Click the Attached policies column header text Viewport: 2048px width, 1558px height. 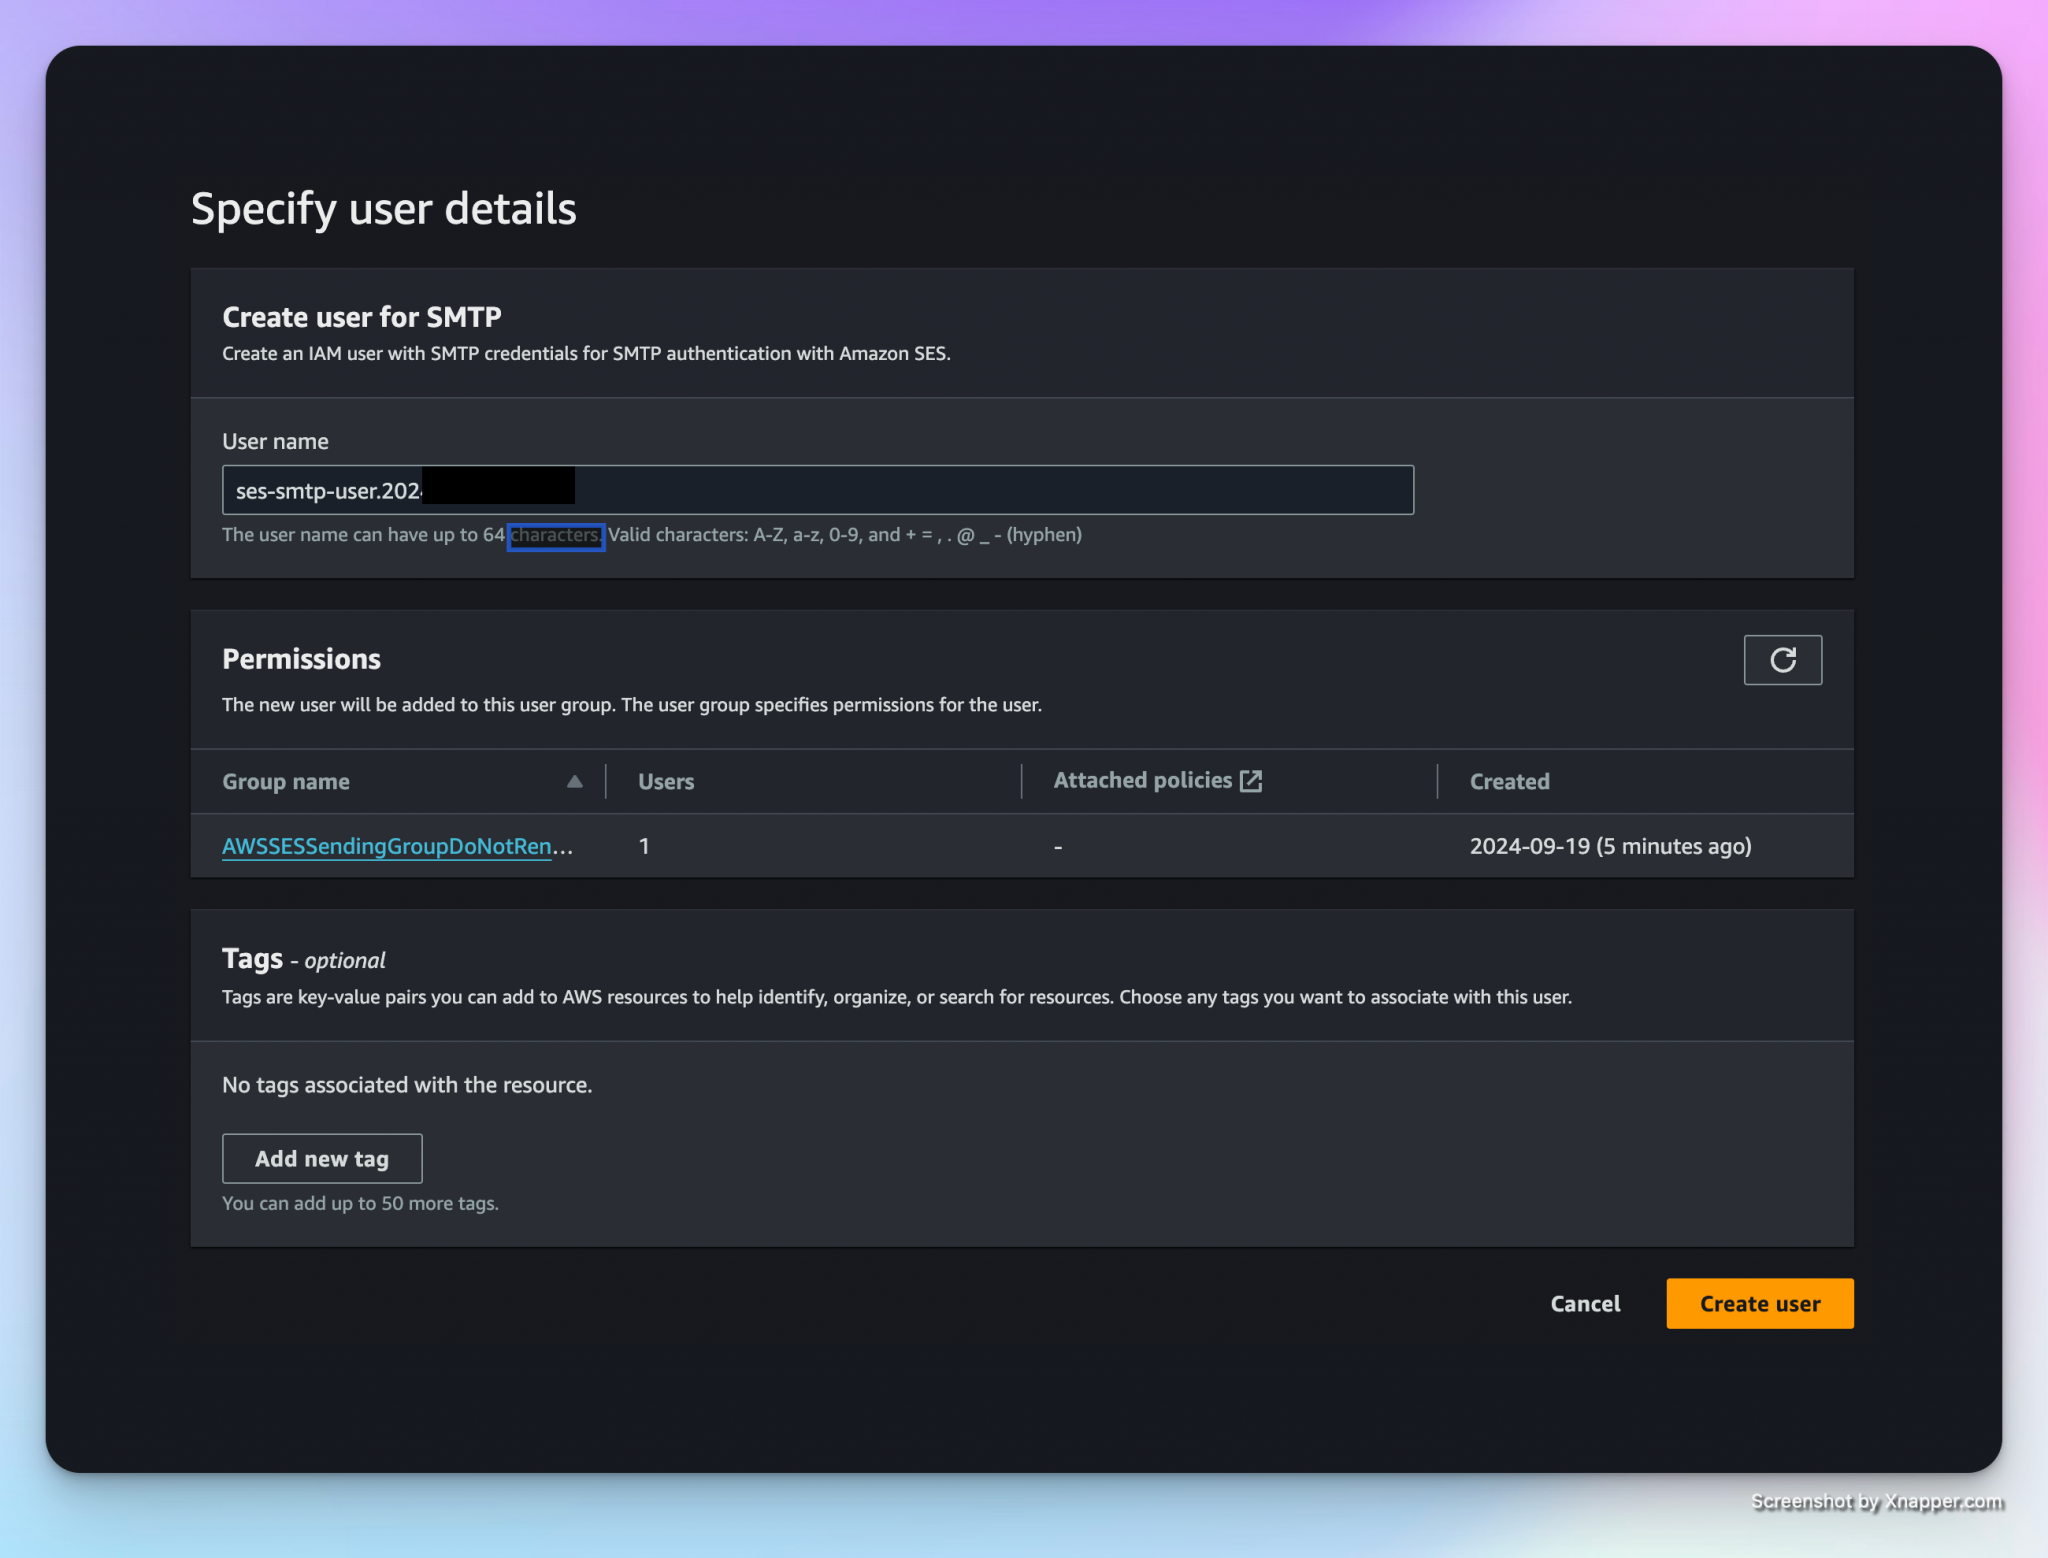tap(1142, 781)
